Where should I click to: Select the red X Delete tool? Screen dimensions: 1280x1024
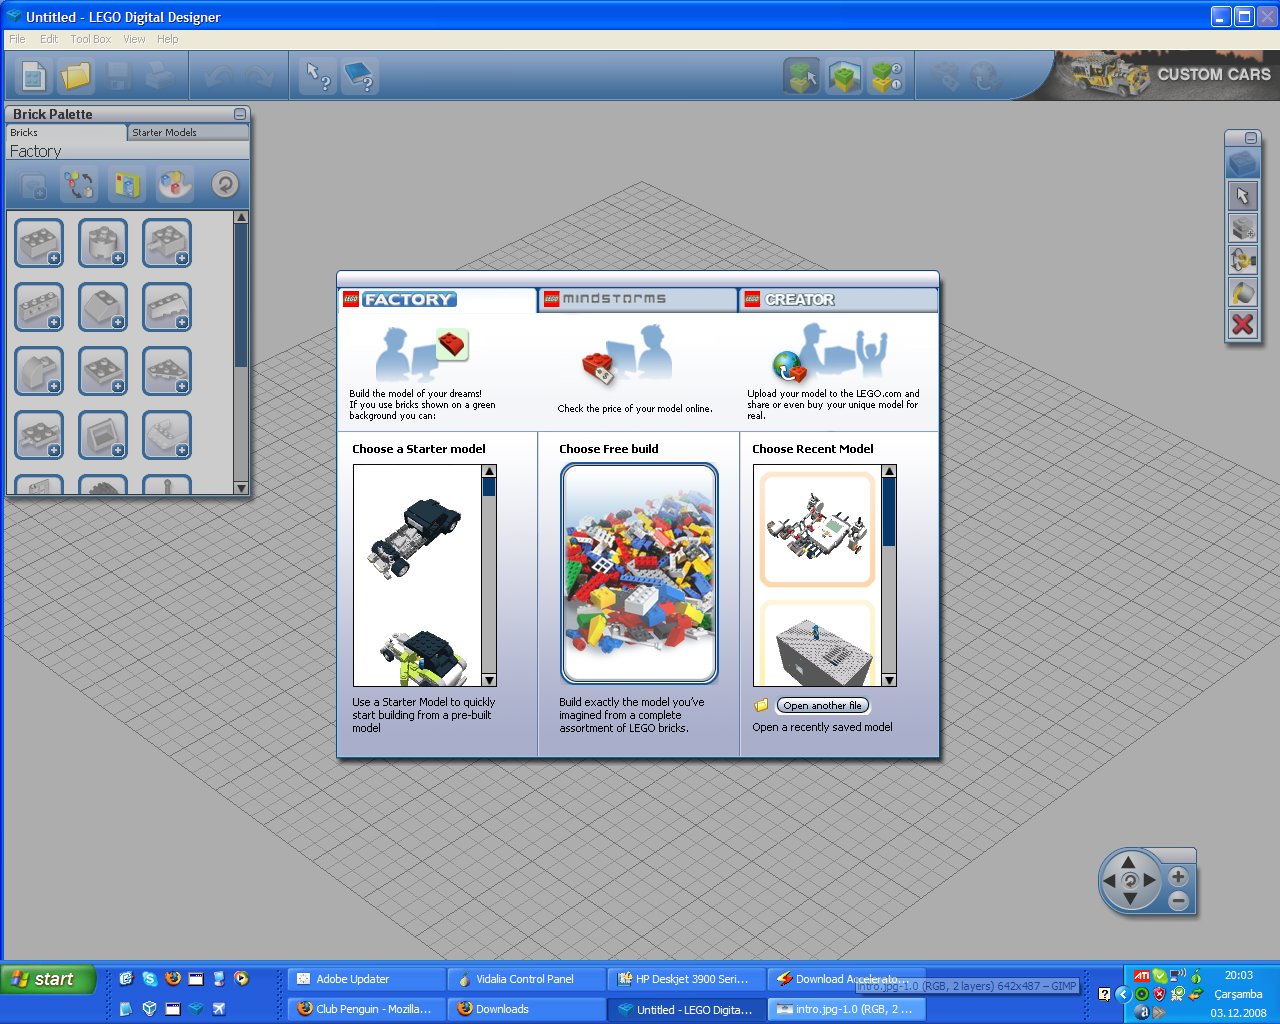click(x=1243, y=324)
